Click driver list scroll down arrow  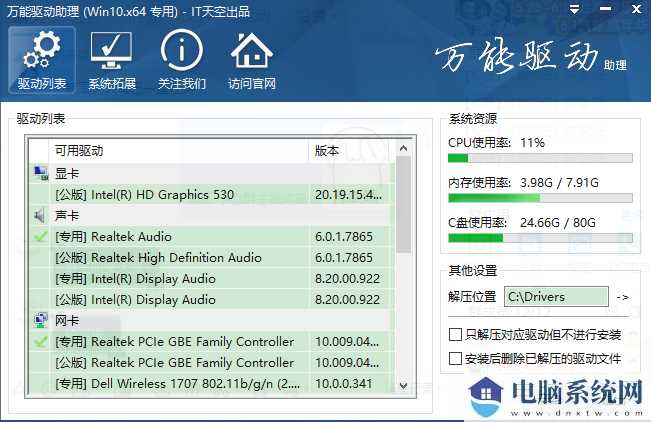[403, 385]
